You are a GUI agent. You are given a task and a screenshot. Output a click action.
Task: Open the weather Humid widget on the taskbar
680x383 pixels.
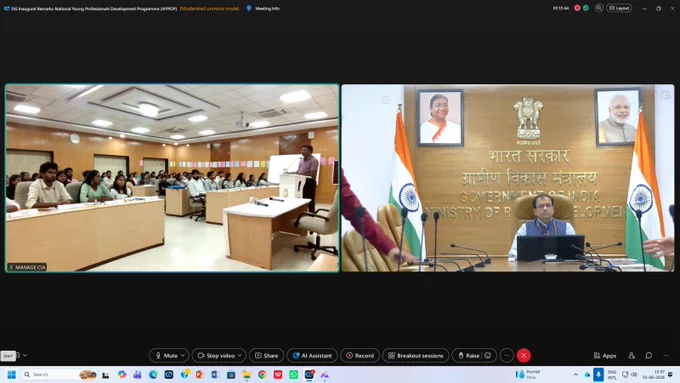tap(528, 374)
